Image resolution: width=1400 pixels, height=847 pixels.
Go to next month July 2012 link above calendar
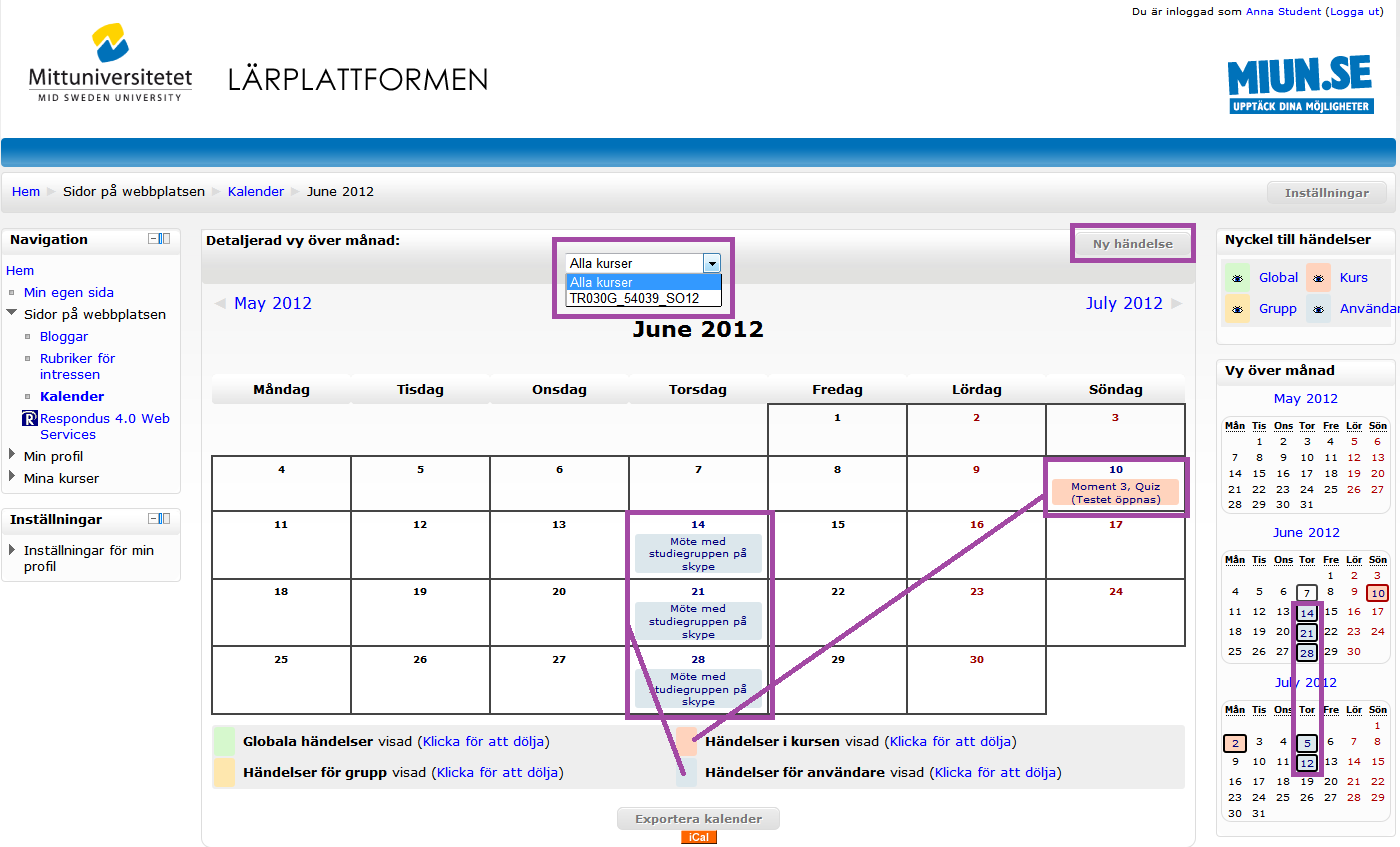(1124, 303)
